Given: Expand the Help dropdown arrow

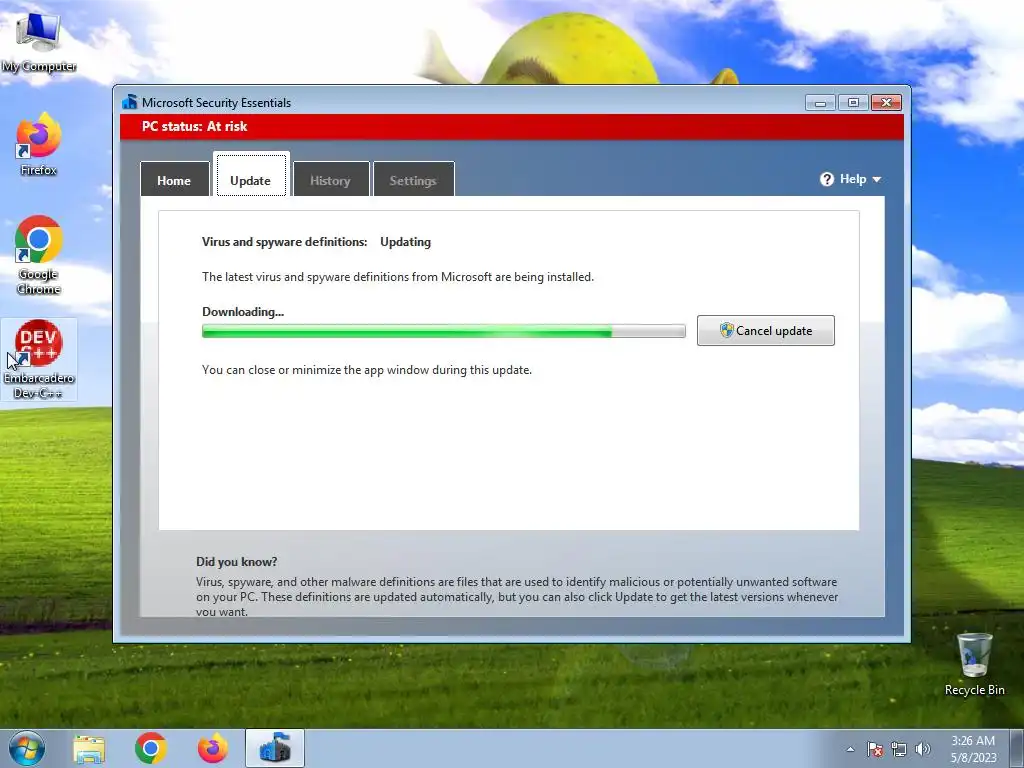Looking at the screenshot, I should 876,180.
